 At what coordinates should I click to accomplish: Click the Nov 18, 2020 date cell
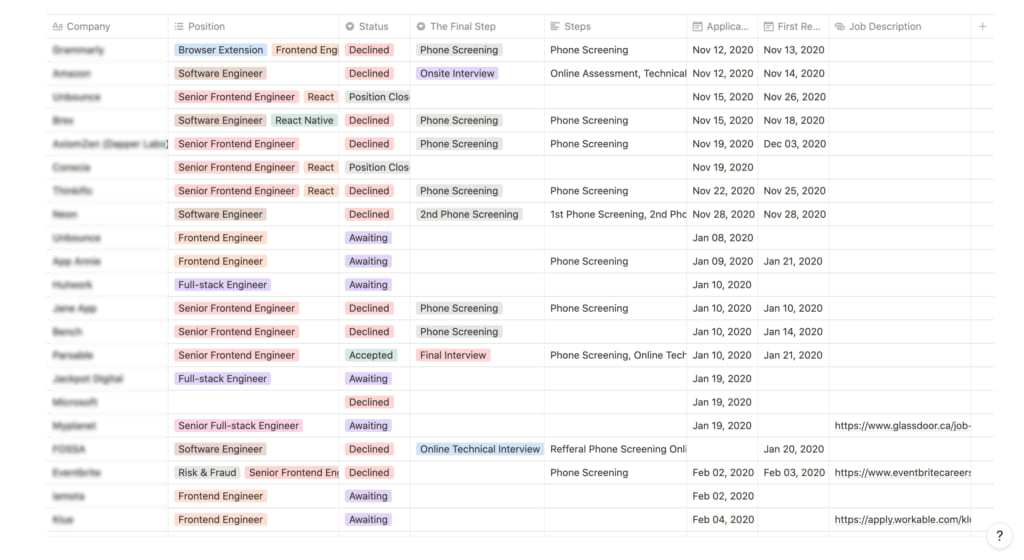pyautogui.click(x=793, y=121)
